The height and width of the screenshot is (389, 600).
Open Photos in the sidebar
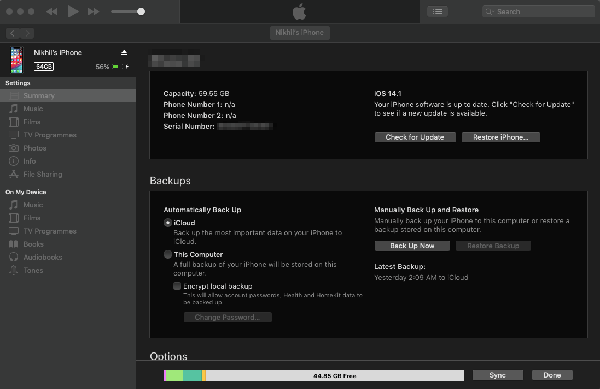point(68,148)
